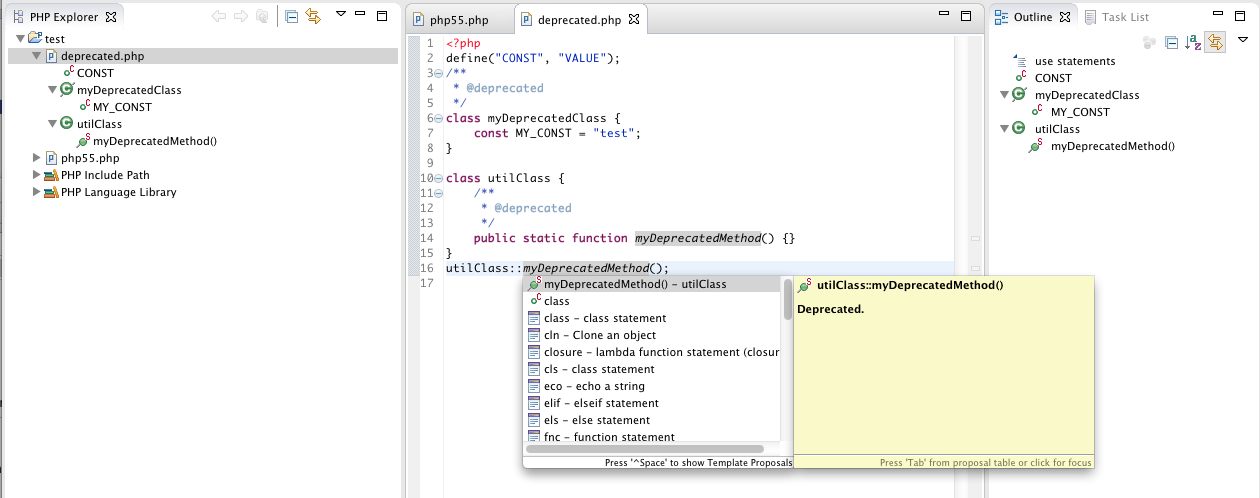Collapse all nodes in Outline view
1260x498 pixels.
tap(1171, 42)
